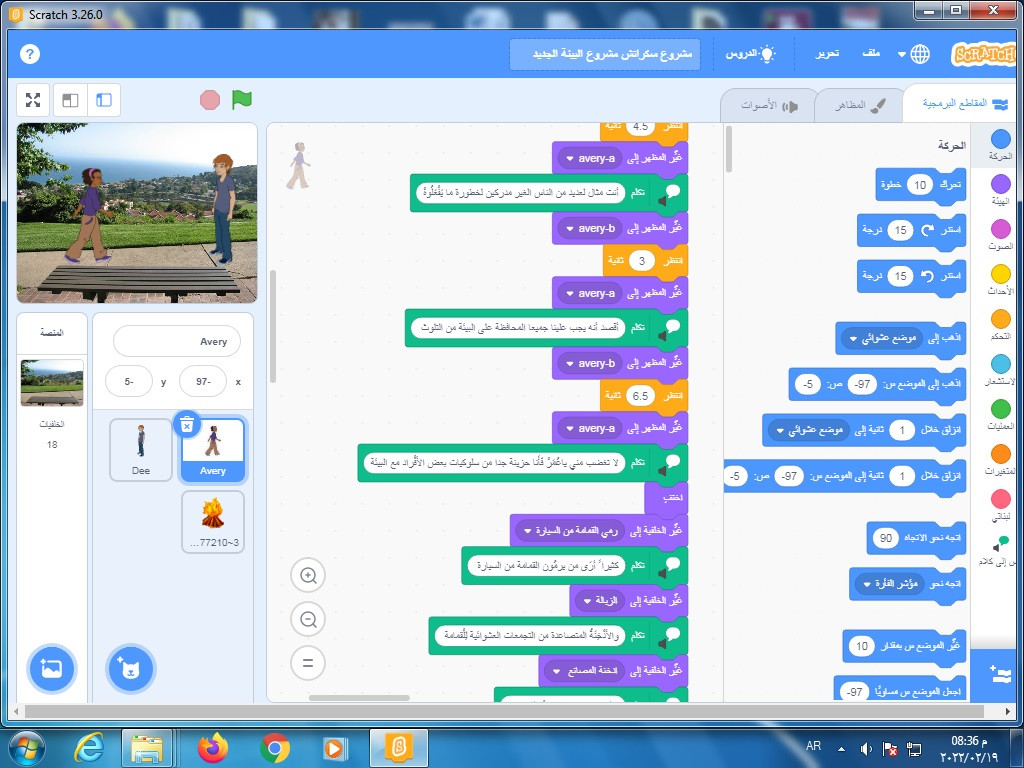Open موضع عشوائي dropdown in اذهب إلى block
Viewport: 1024px width, 768px height.
click(882, 338)
